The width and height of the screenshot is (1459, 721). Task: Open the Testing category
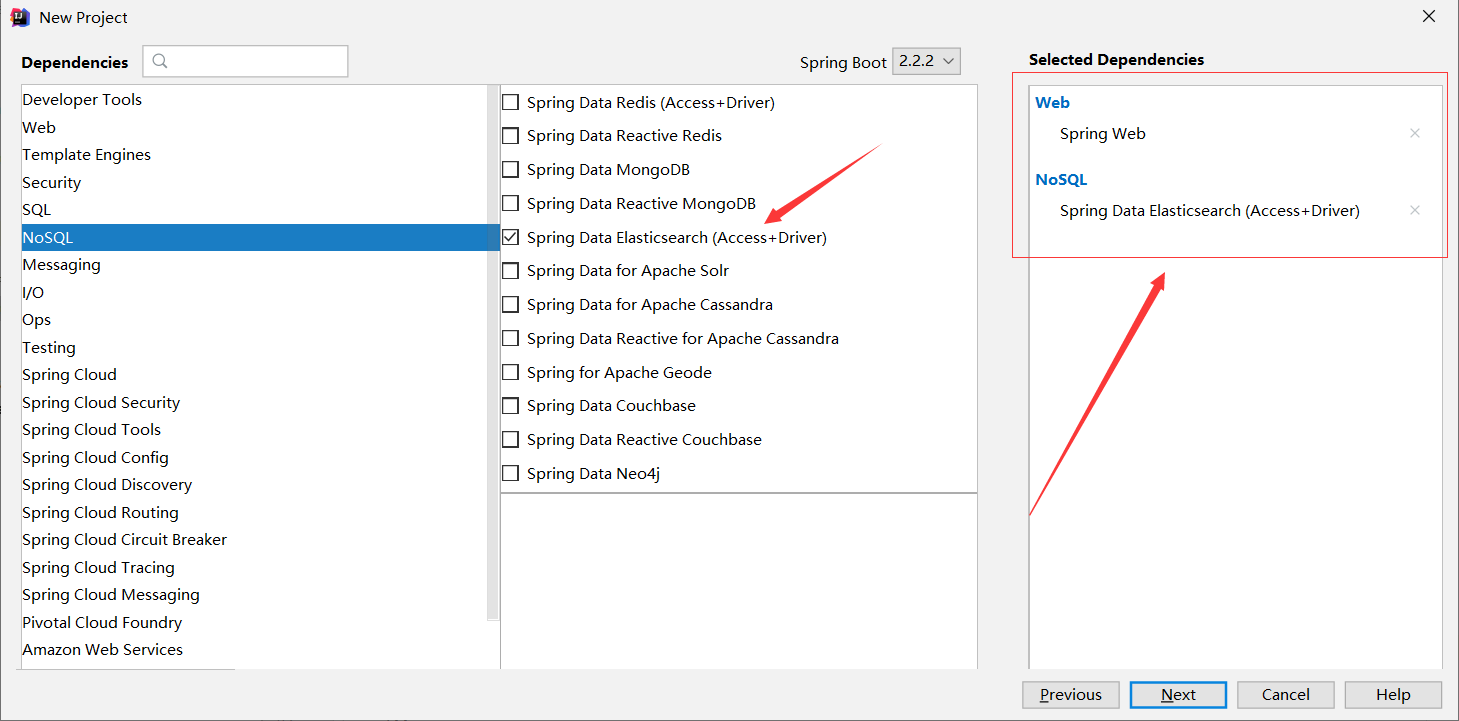48,347
